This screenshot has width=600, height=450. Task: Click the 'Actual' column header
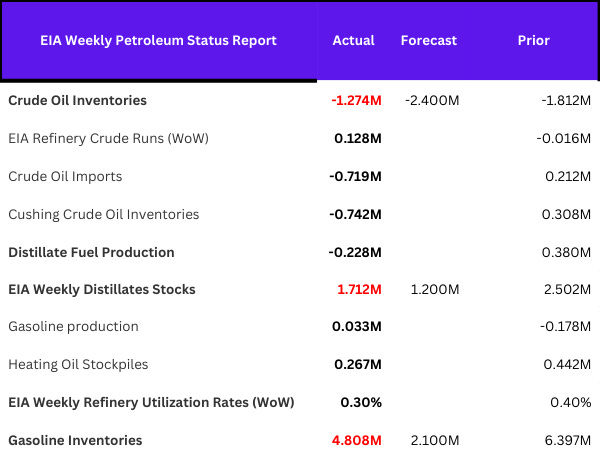[x=354, y=41]
